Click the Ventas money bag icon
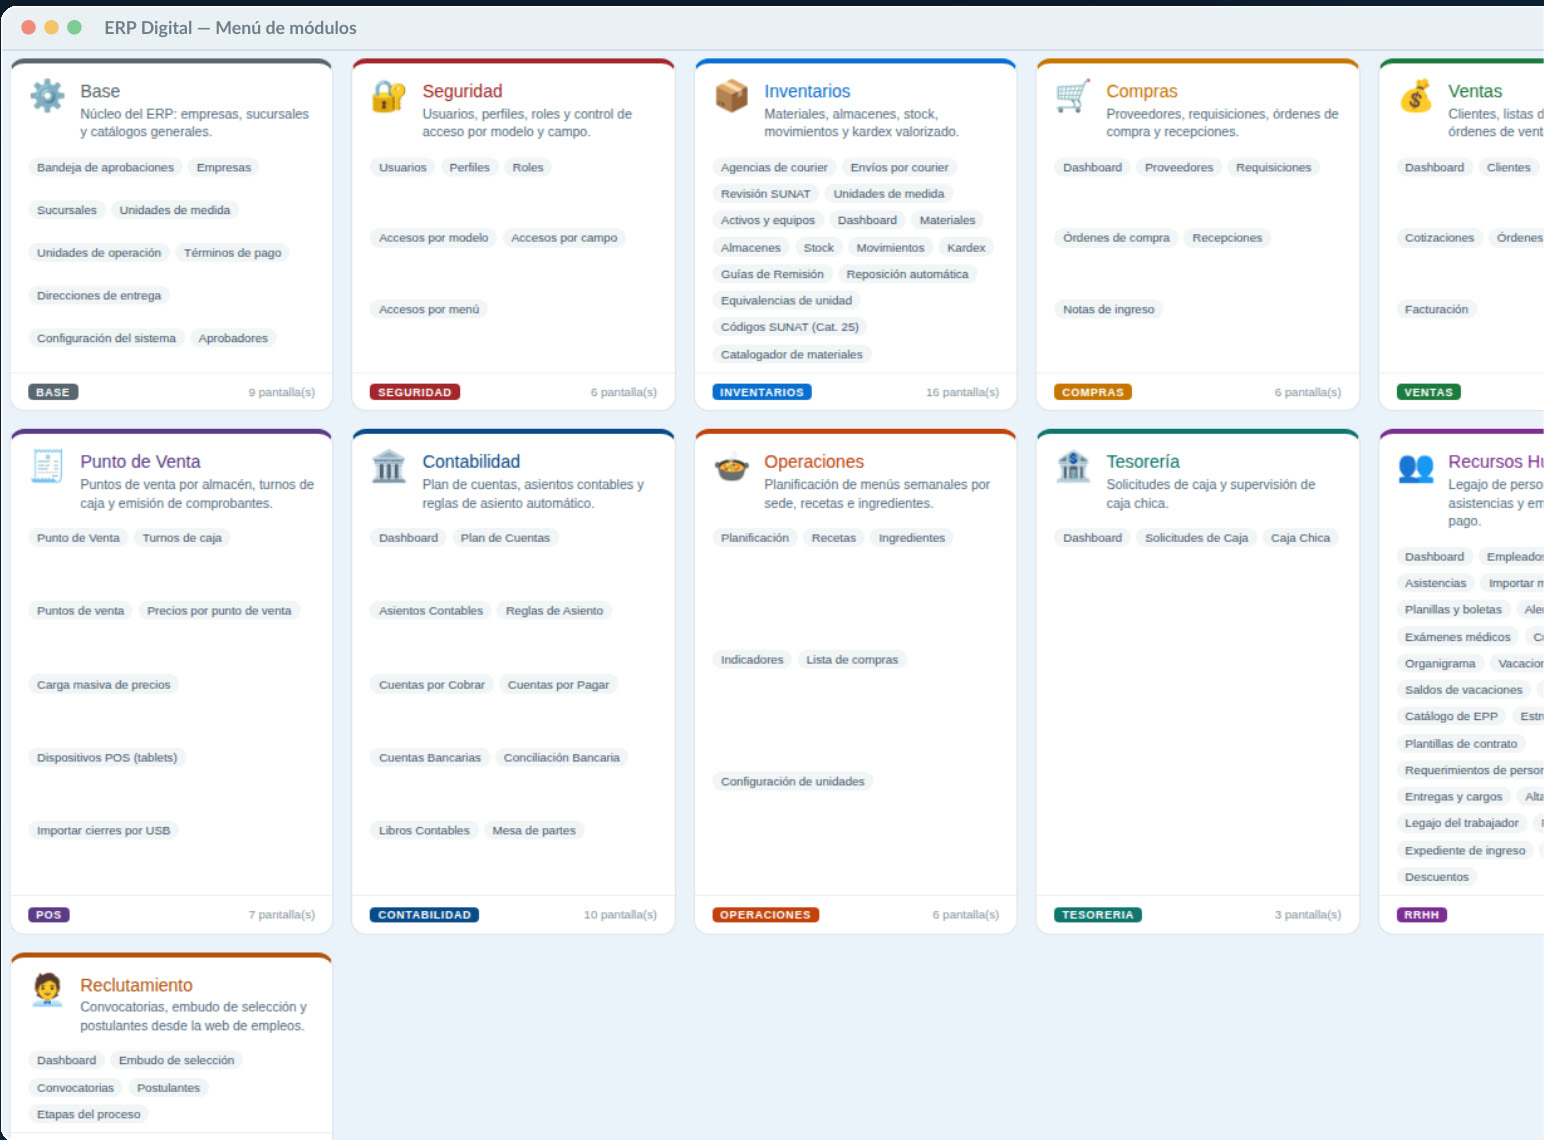 click(x=1415, y=96)
